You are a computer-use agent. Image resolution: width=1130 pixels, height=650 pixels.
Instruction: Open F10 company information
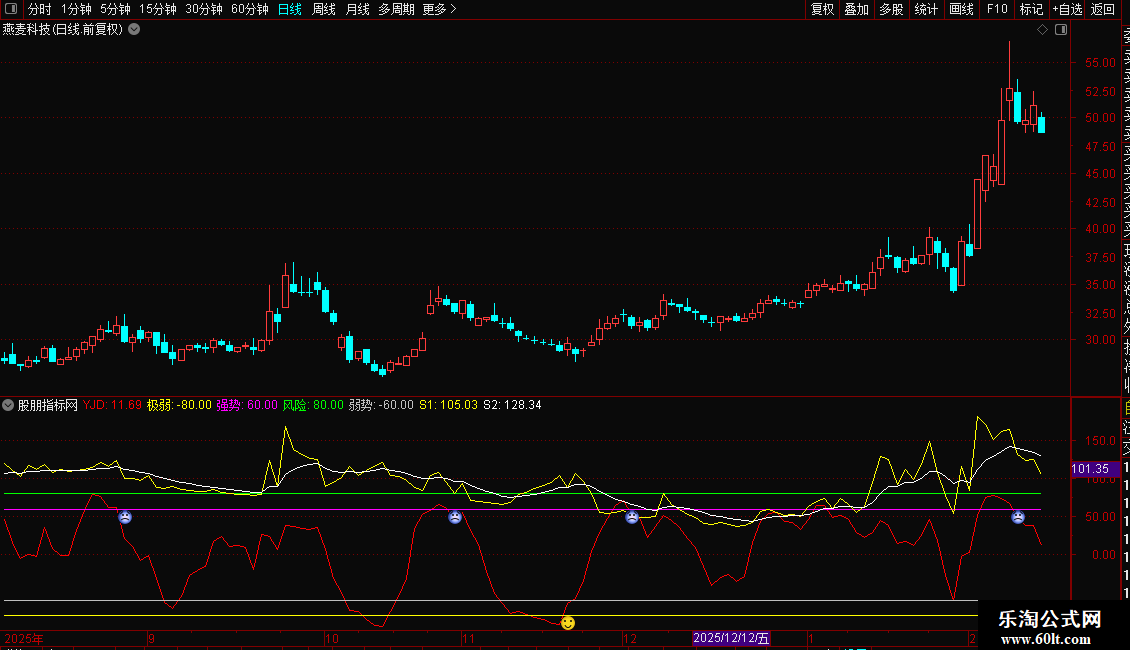[x=996, y=9]
